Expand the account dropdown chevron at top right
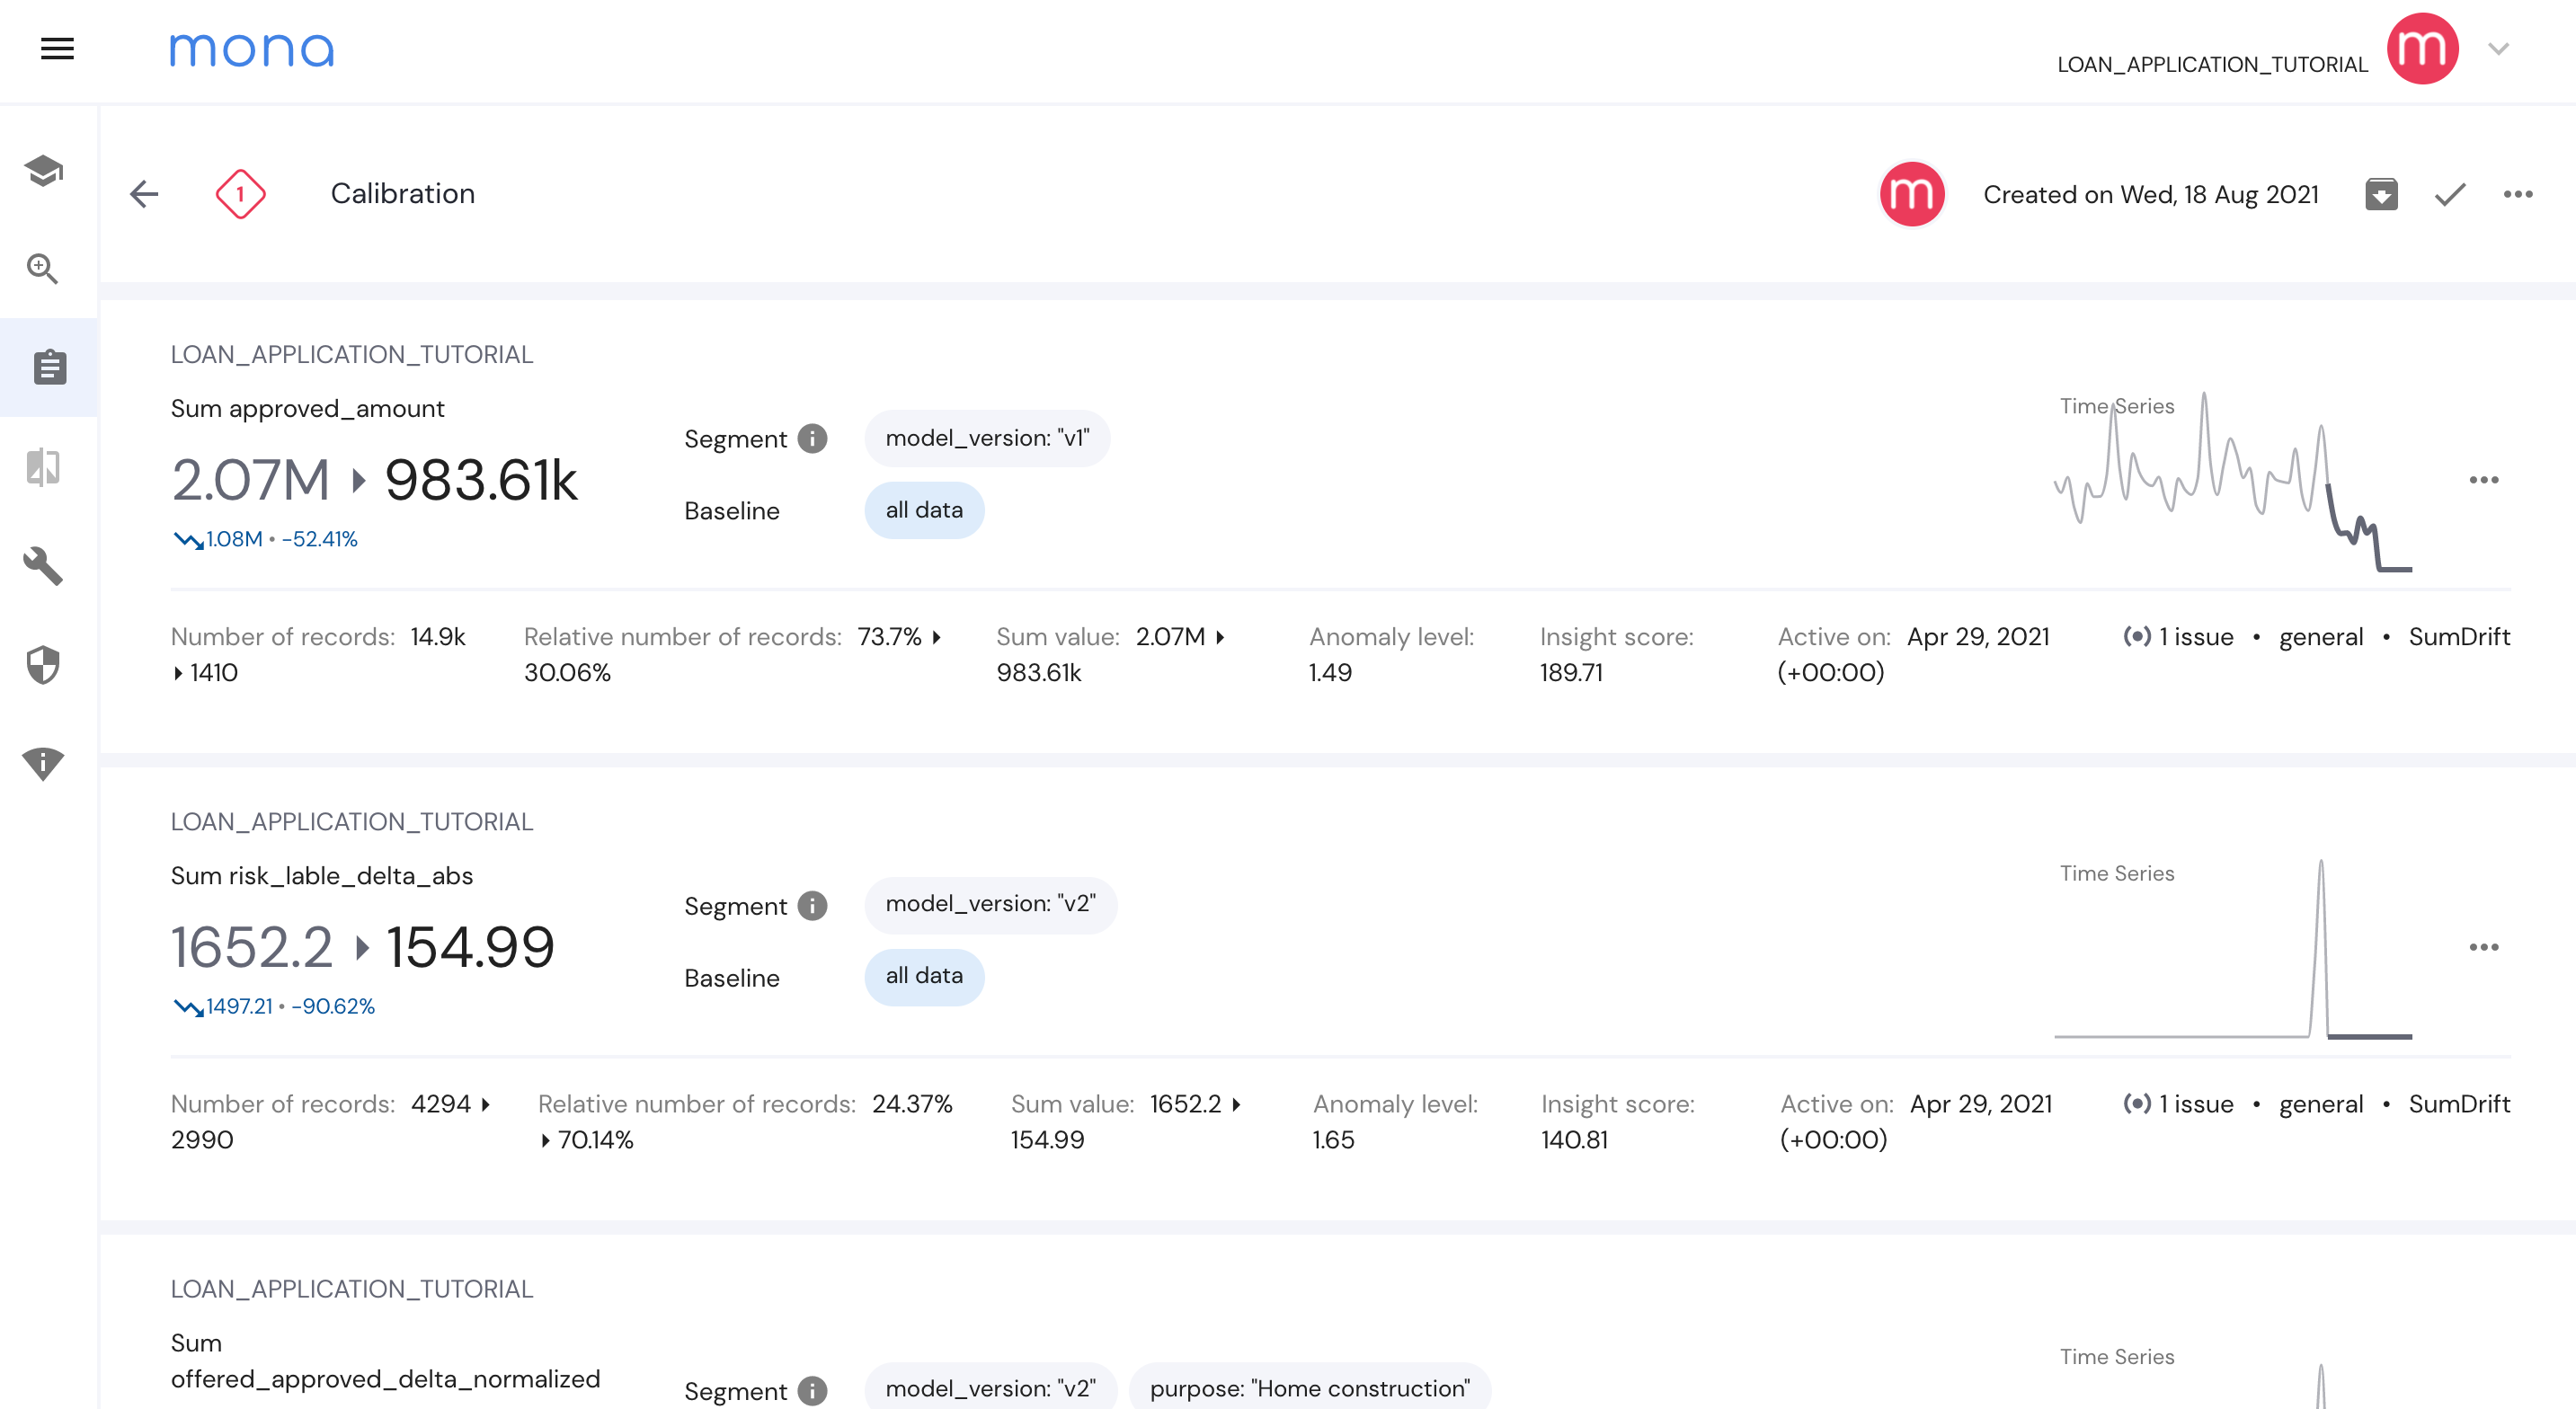 (2498, 49)
